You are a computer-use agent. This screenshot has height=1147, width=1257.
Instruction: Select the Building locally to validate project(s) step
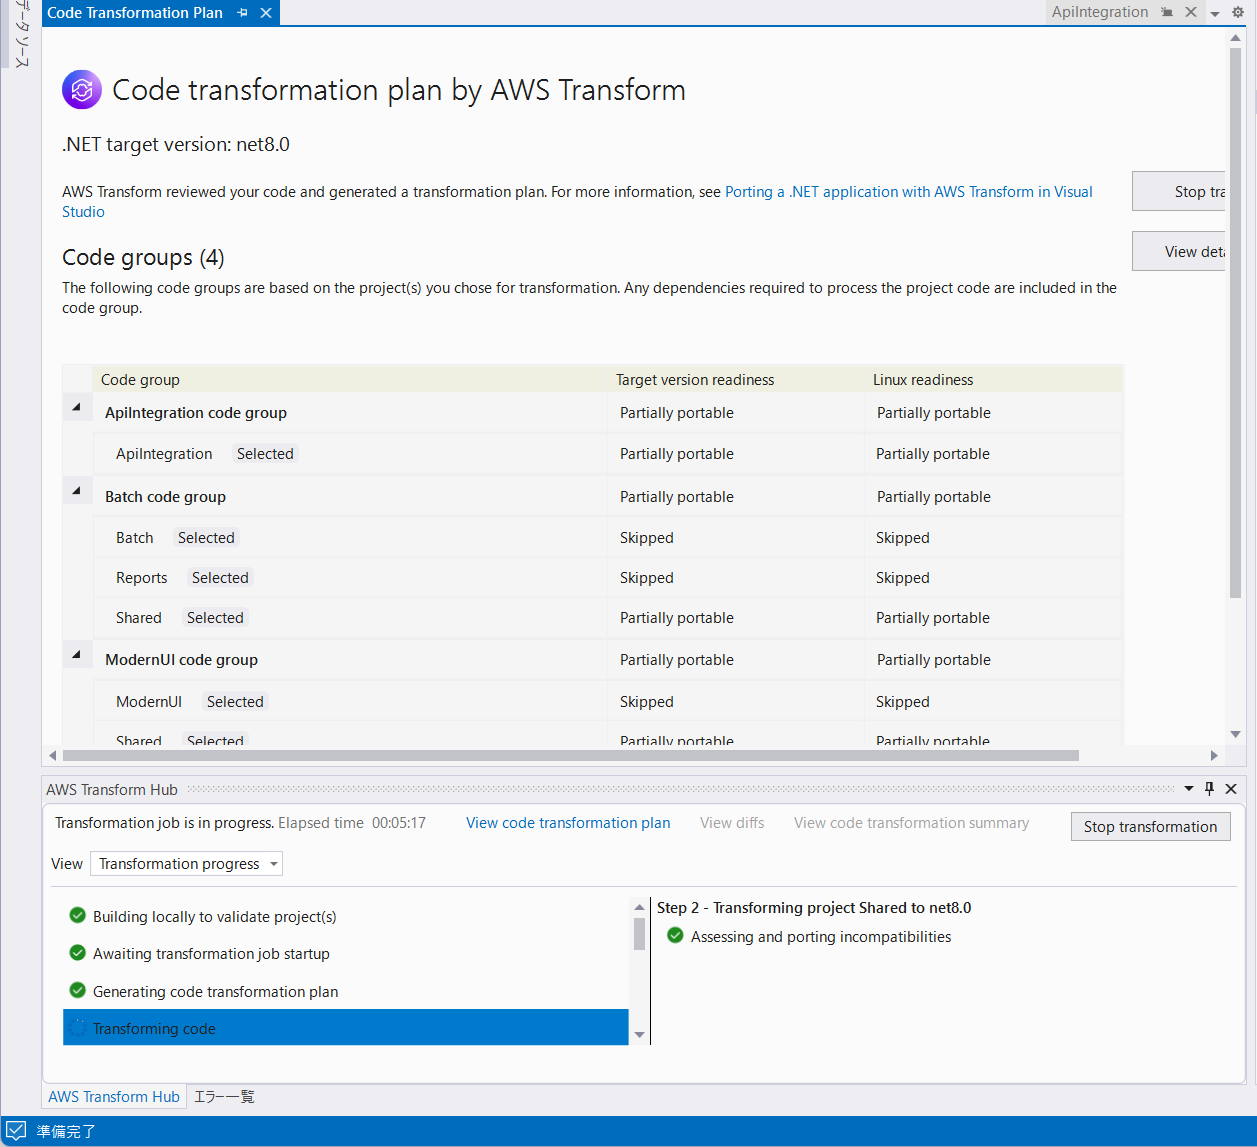[346, 916]
